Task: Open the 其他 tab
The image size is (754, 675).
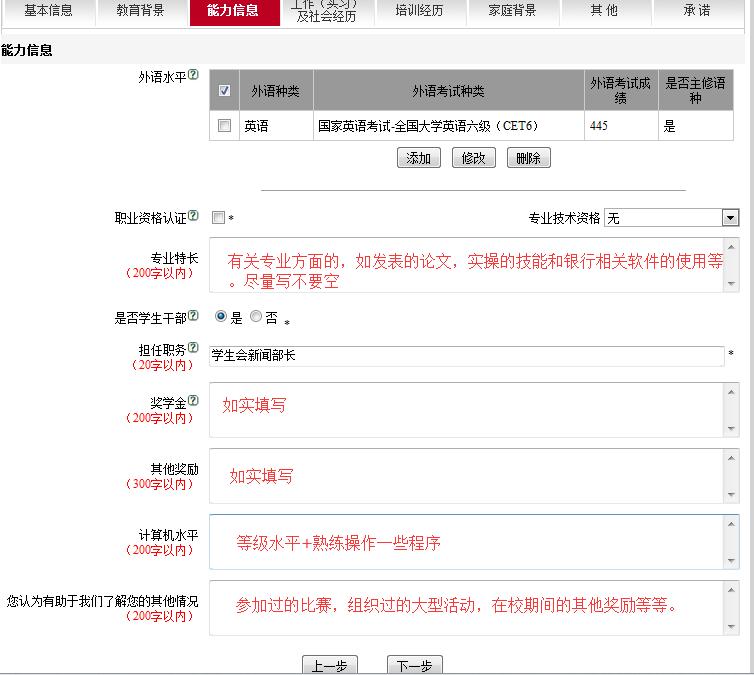Action: (604, 11)
